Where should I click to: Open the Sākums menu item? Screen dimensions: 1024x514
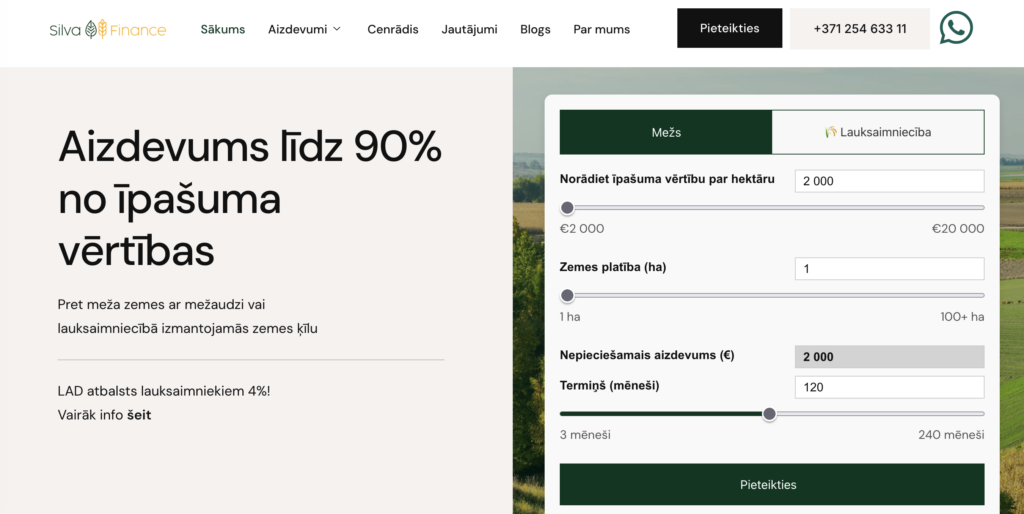click(x=222, y=29)
